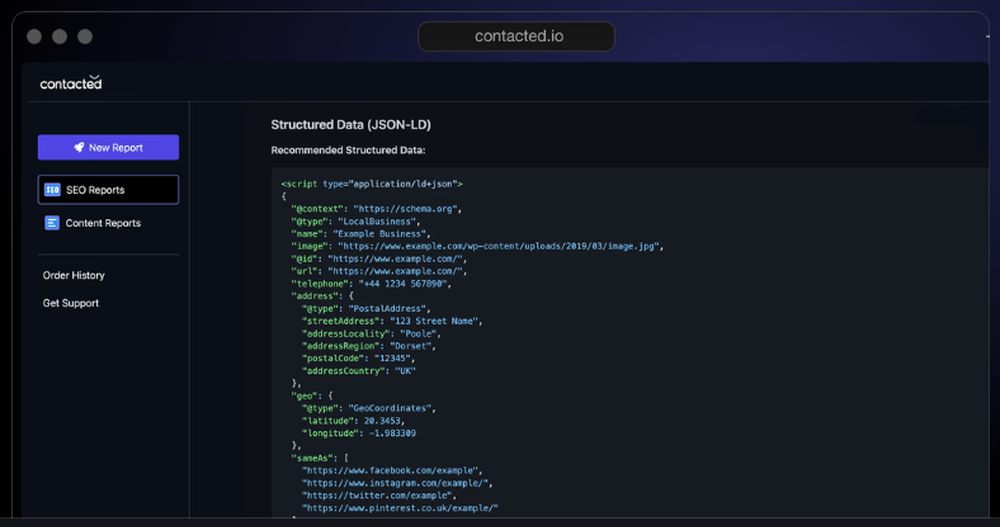Click the "geo": { line
Image resolution: width=1000 pixels, height=527 pixels.
312,396
